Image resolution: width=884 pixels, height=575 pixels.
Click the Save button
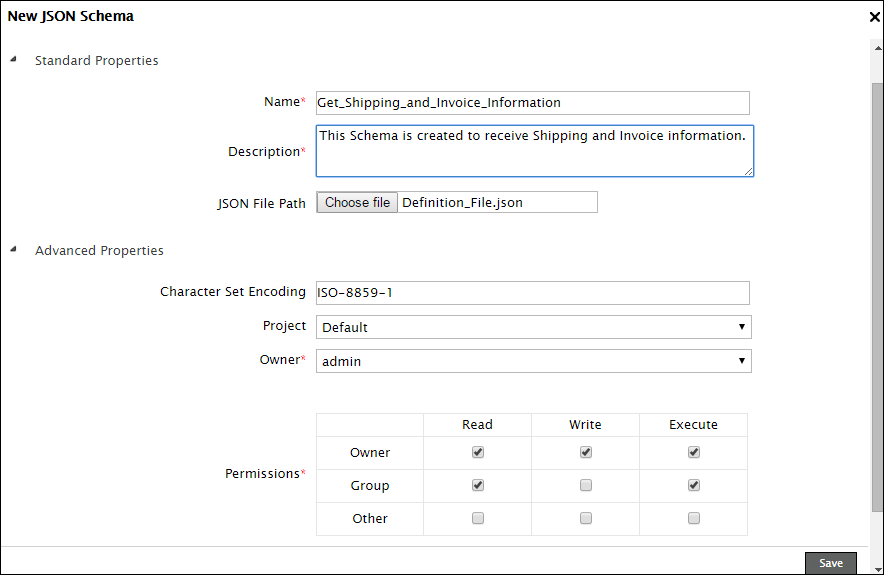click(830, 563)
